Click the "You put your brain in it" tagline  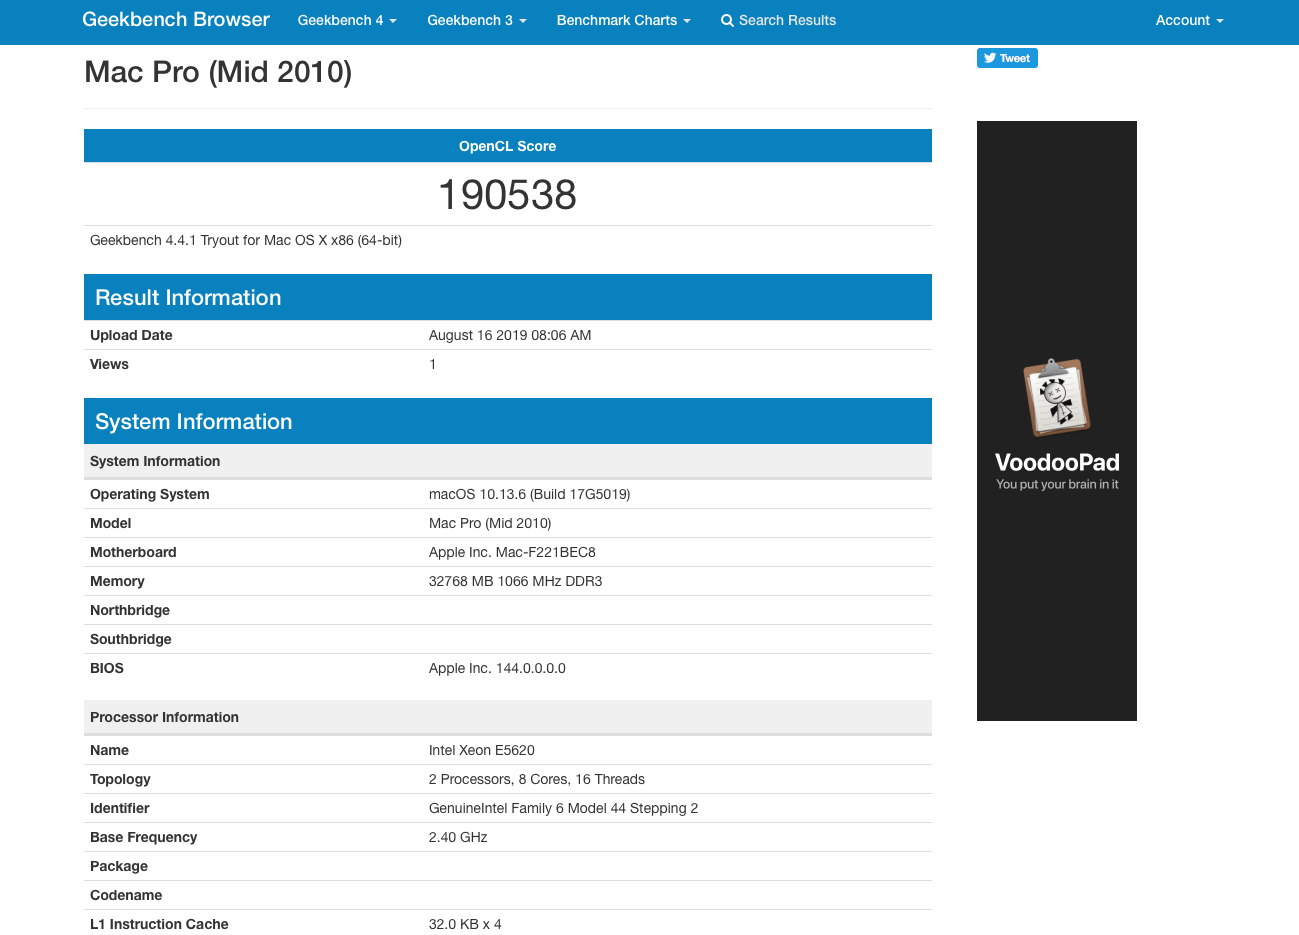[1057, 484]
